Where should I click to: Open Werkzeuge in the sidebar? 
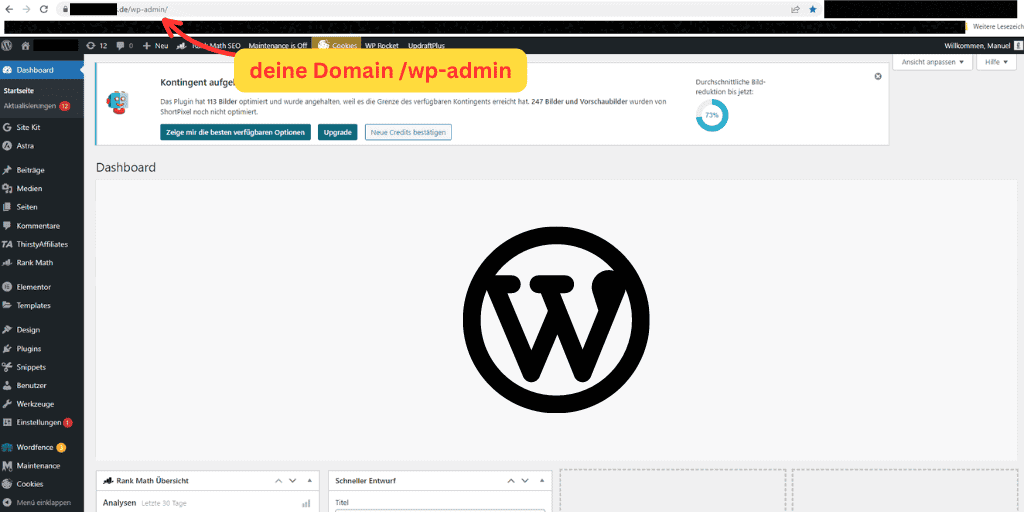(42, 404)
